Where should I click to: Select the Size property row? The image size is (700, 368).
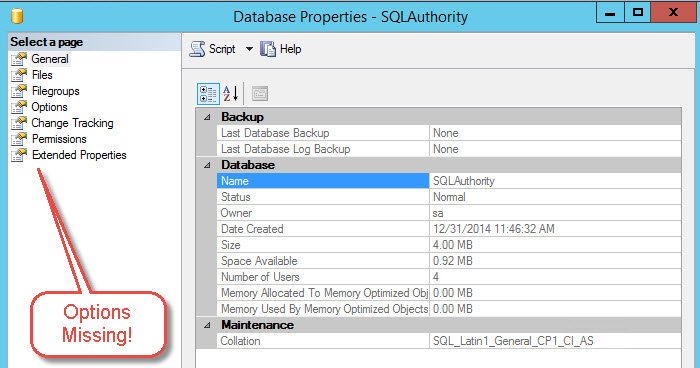pyautogui.click(x=449, y=245)
